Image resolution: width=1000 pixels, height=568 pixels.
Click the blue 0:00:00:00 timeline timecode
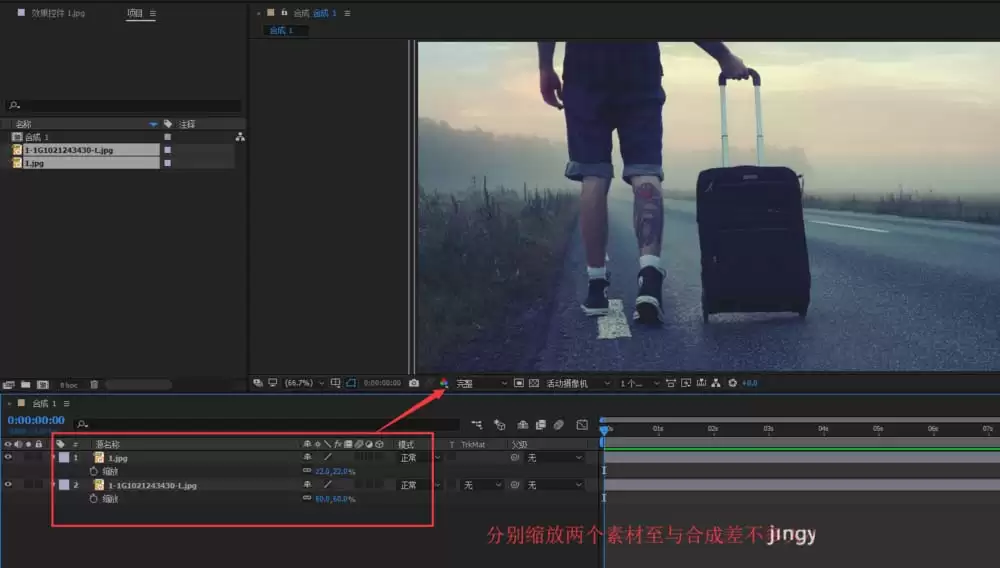(36, 420)
